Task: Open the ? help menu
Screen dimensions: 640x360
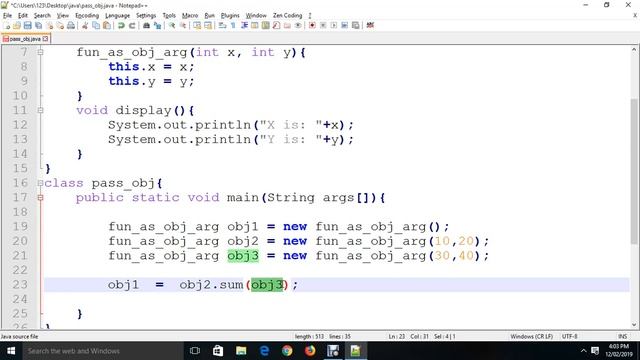Action: point(310,16)
